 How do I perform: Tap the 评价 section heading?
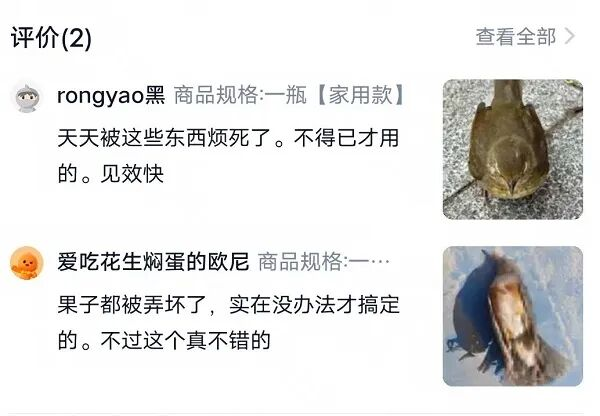35,38
